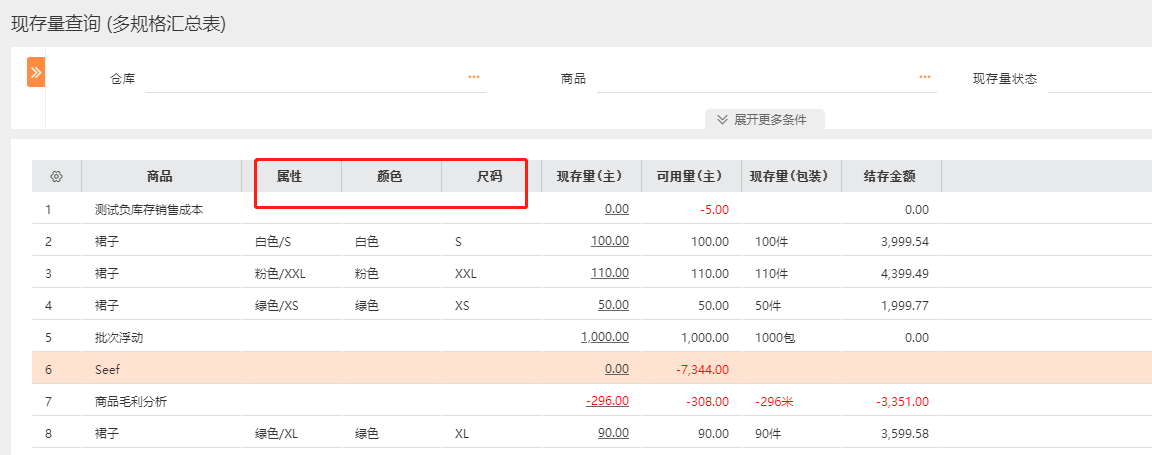This screenshot has width=1152, height=455.
Task: Click the 白色/S attribute cell
Action: 291,242
